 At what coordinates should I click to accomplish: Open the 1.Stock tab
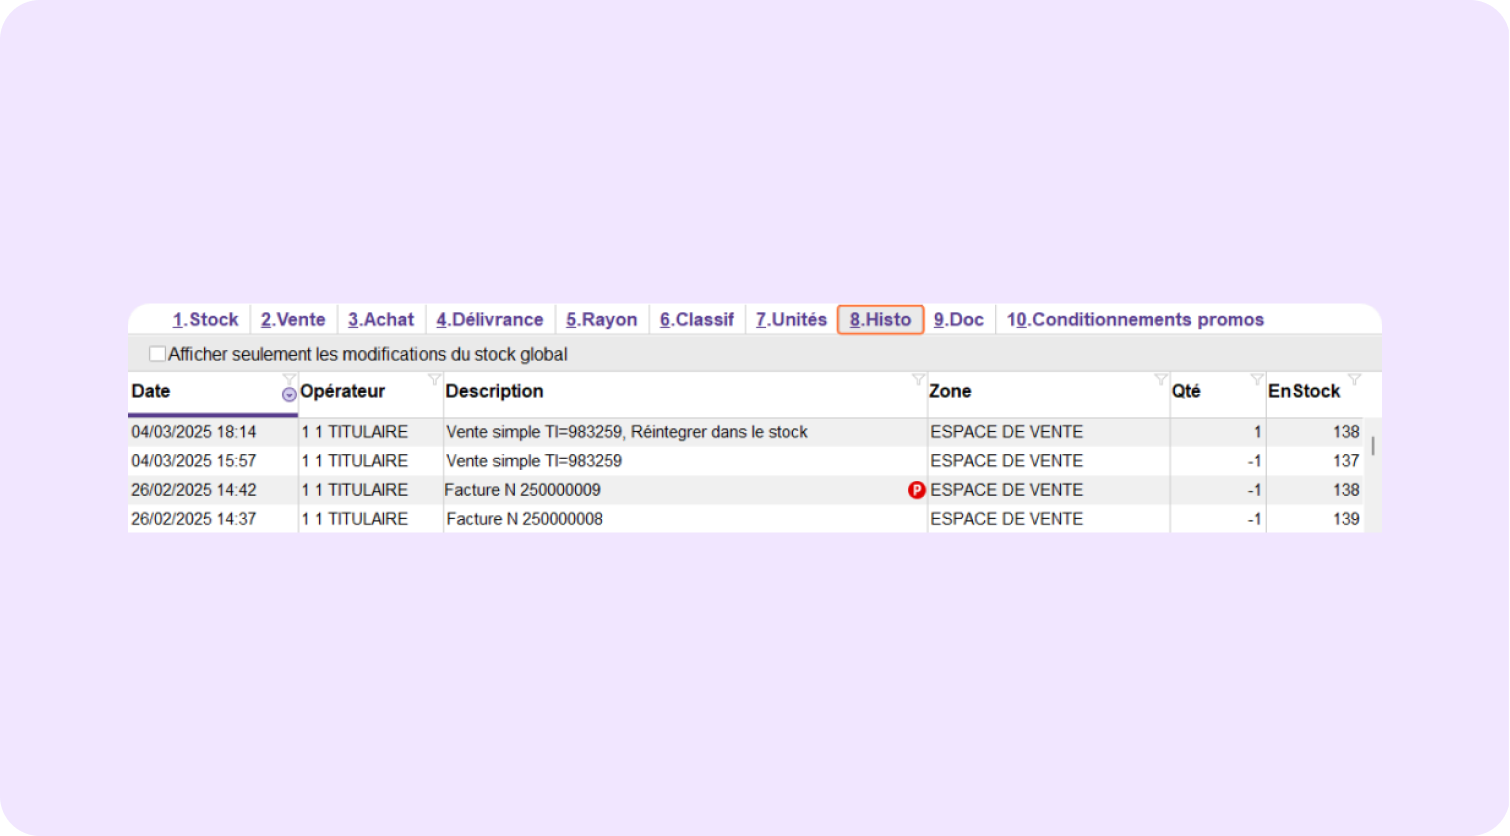tap(205, 320)
